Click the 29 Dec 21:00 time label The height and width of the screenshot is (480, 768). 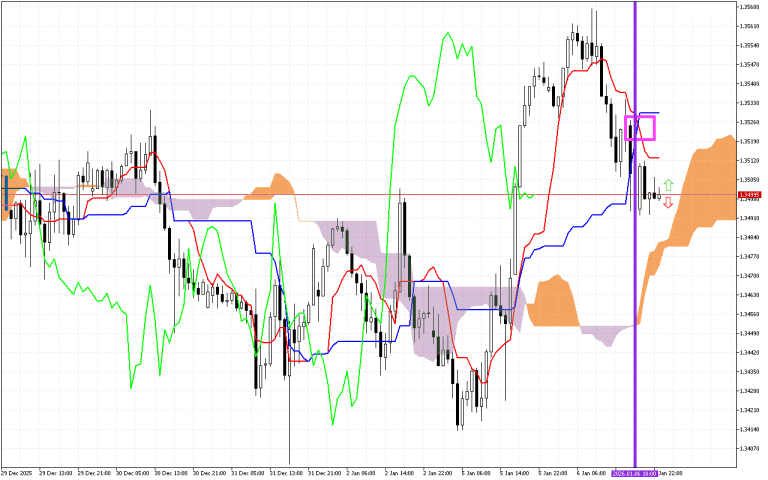click(94, 473)
